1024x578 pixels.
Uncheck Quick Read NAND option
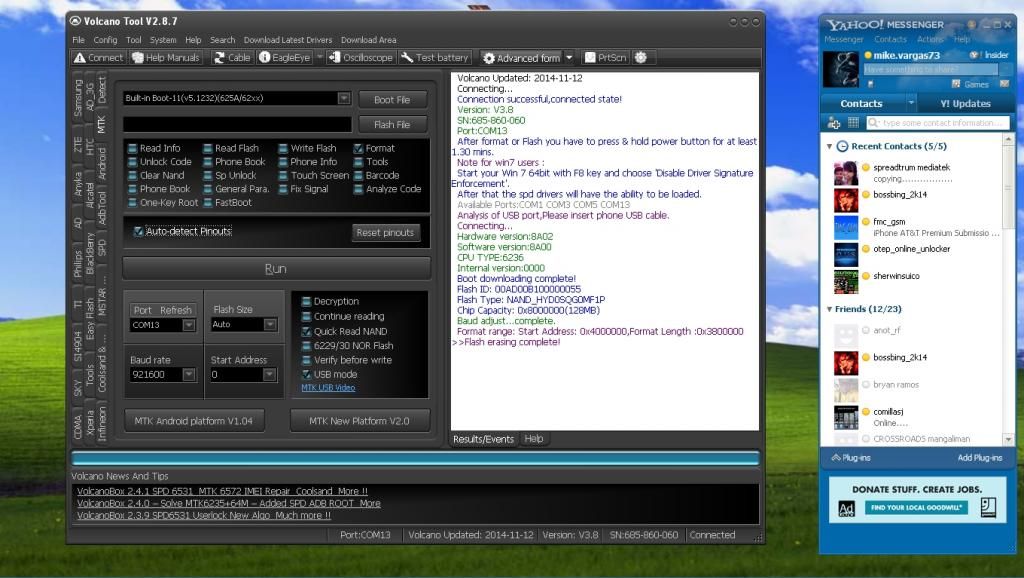point(306,331)
